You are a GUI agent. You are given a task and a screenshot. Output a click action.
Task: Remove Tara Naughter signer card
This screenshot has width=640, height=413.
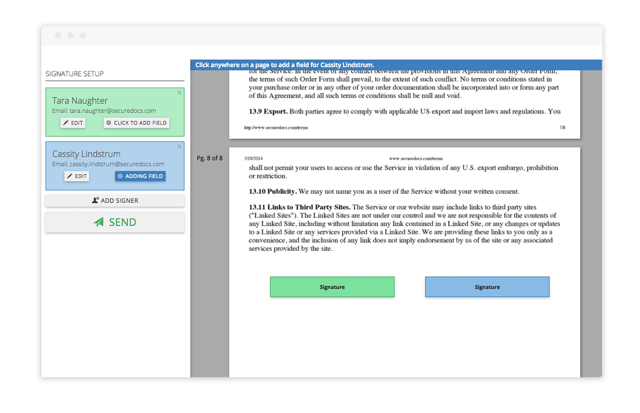click(179, 93)
